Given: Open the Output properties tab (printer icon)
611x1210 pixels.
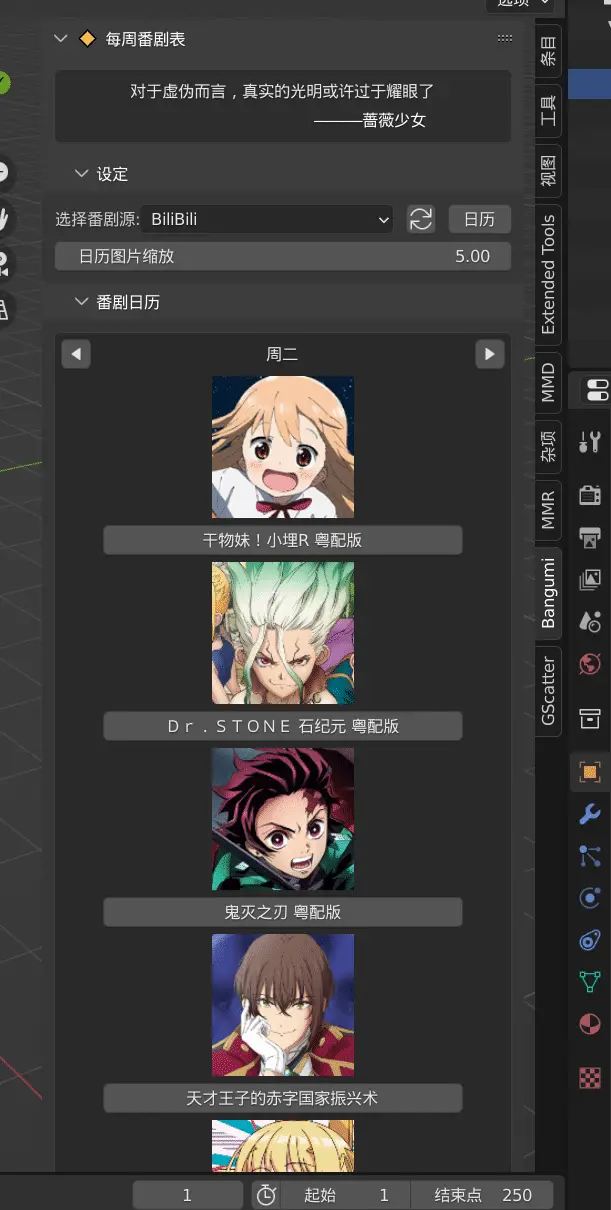Looking at the screenshot, I should 590,538.
